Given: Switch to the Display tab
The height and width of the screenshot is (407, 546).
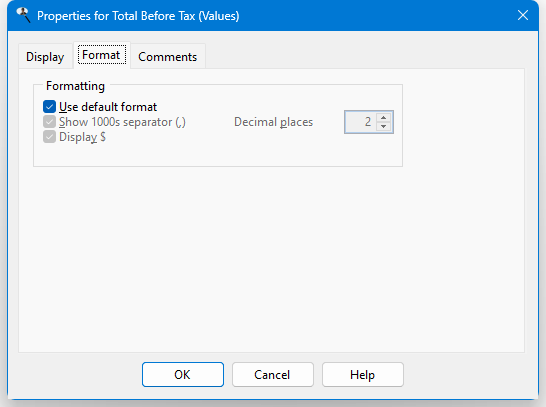Looking at the screenshot, I should [x=45, y=56].
